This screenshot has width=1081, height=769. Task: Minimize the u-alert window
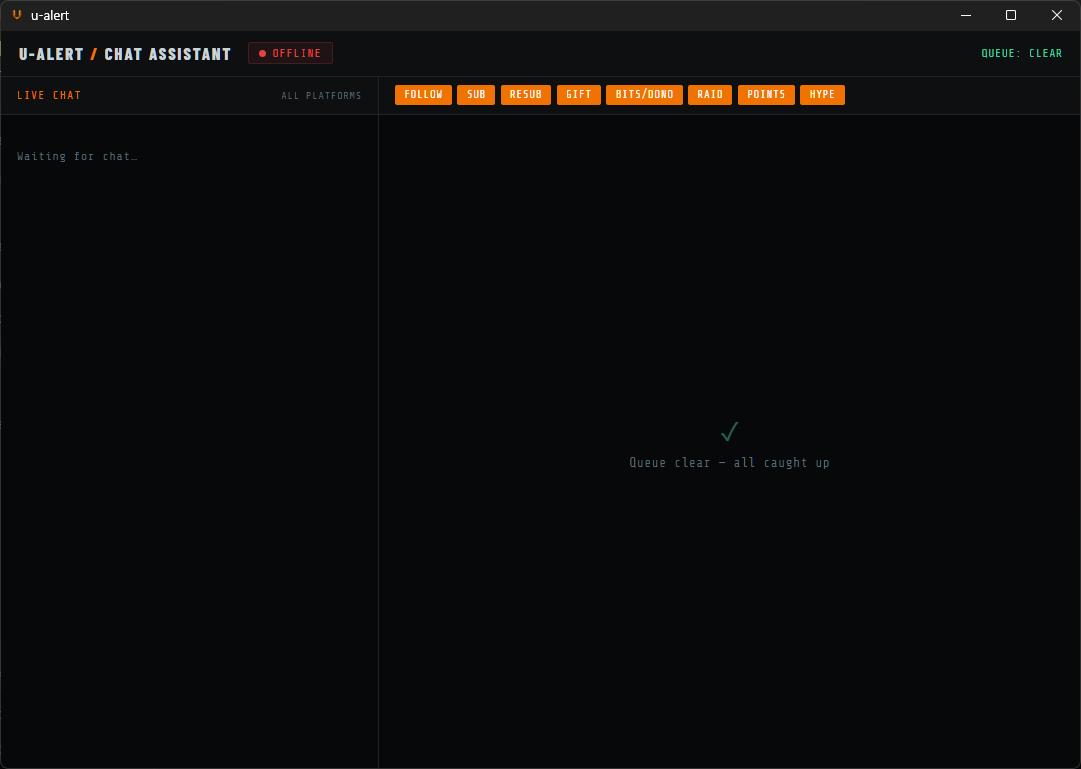tap(966, 15)
